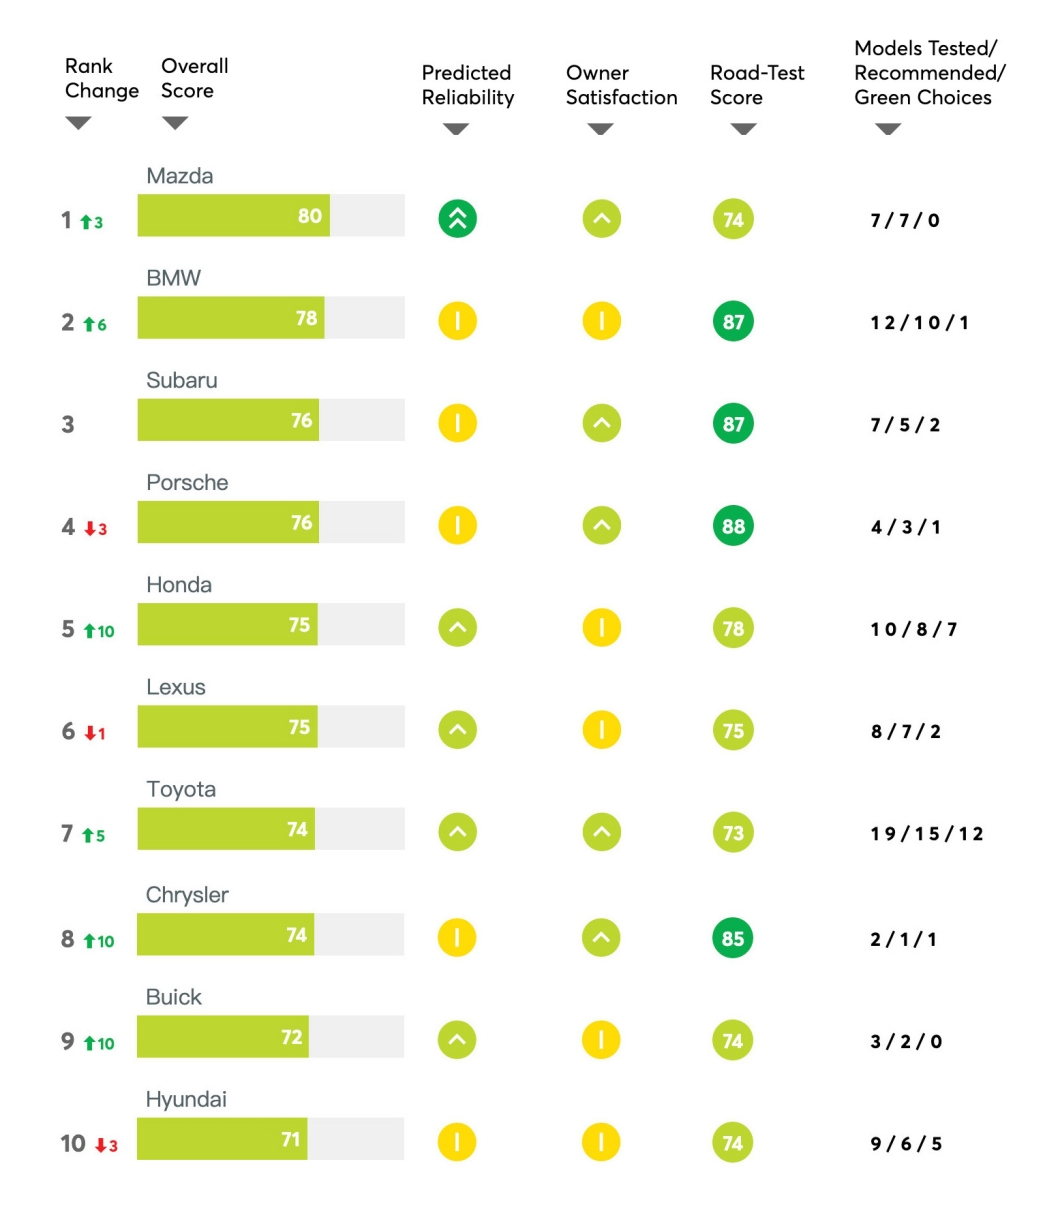This screenshot has height=1211, width=1060.
Task: Click the red down arrow beside Porsche's rank
Action: [x=89, y=529]
